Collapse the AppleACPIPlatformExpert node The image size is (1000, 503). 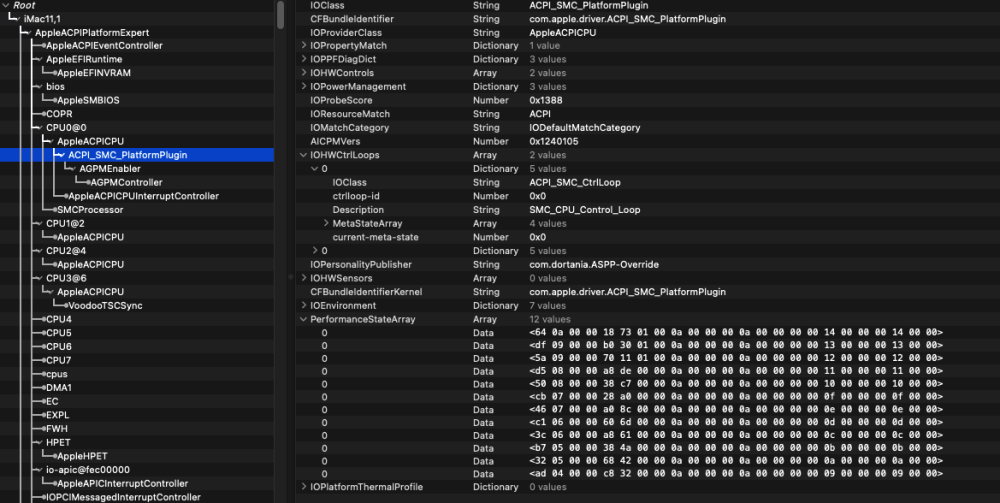29,33
